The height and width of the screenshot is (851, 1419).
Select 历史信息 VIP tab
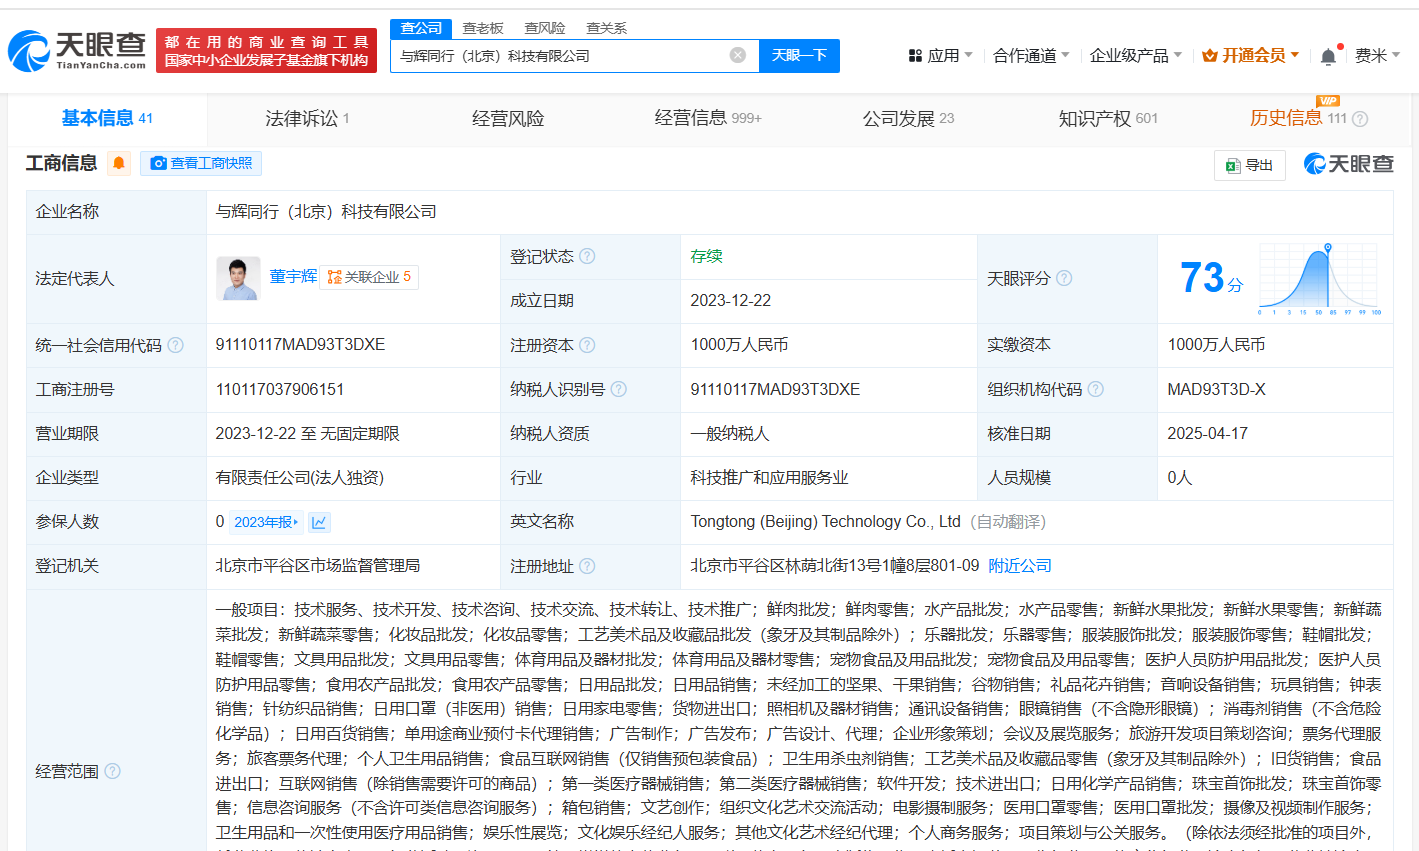[x=1298, y=118]
